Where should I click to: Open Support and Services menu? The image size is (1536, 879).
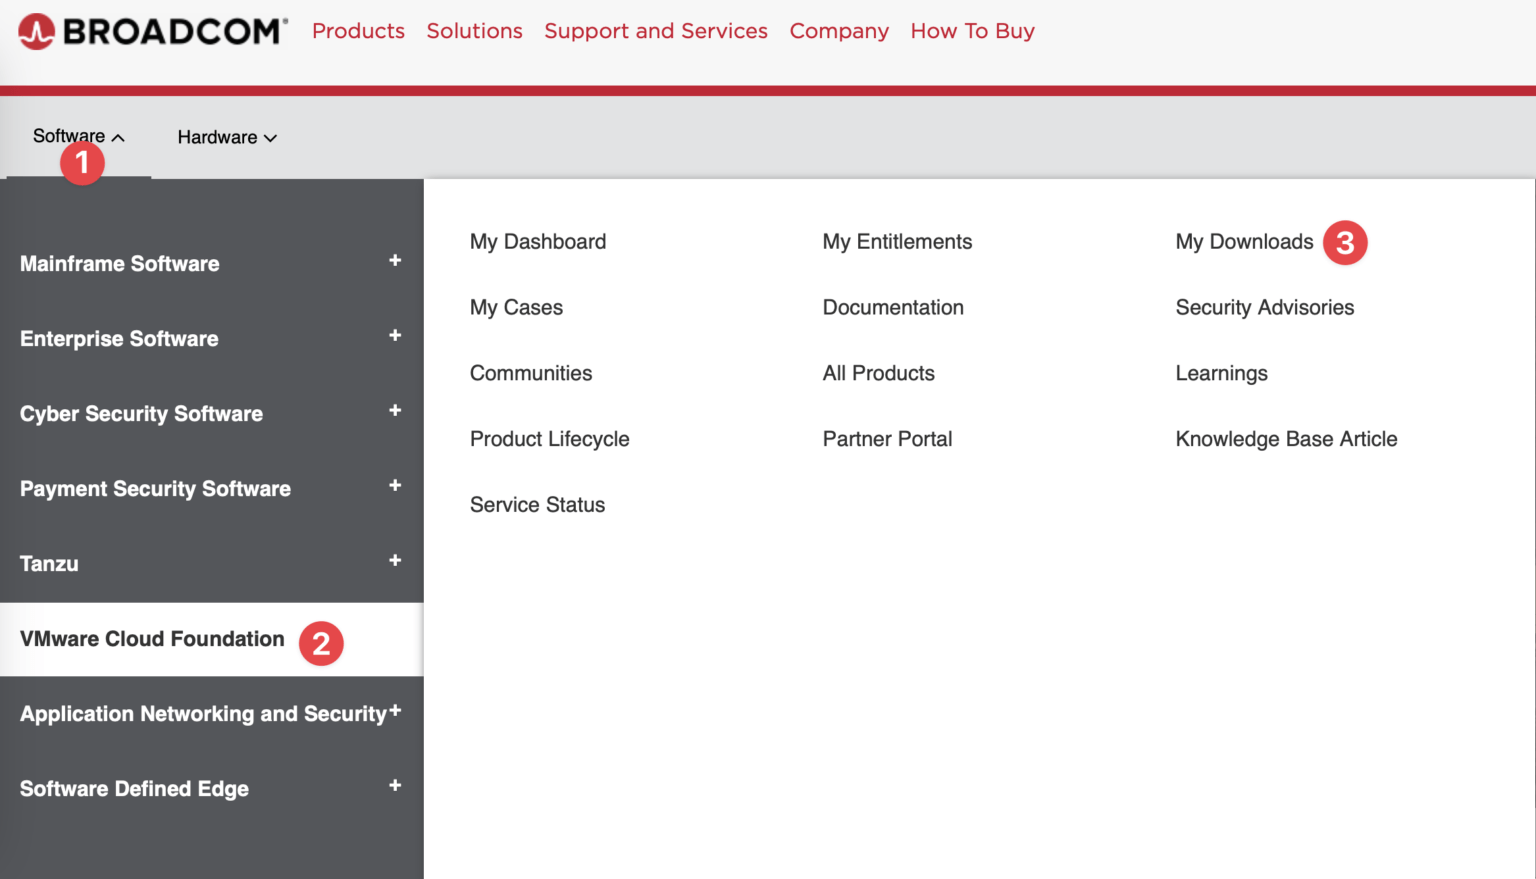(655, 31)
